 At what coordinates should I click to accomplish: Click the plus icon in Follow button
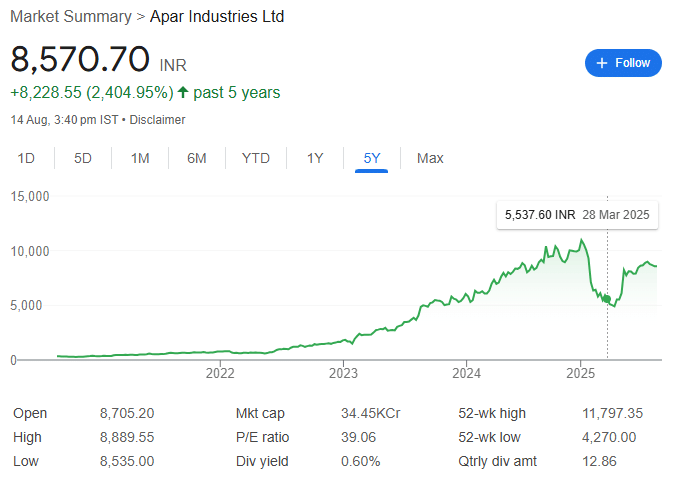[602, 63]
